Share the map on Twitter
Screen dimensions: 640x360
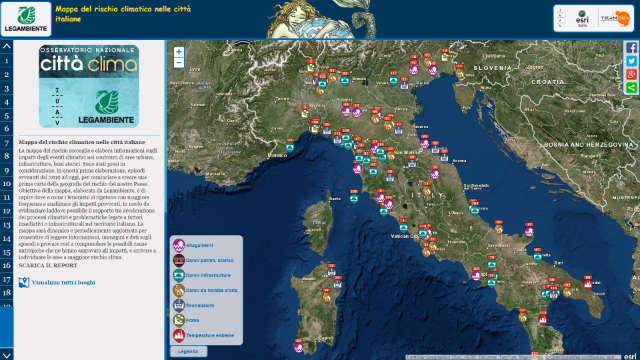631,61
